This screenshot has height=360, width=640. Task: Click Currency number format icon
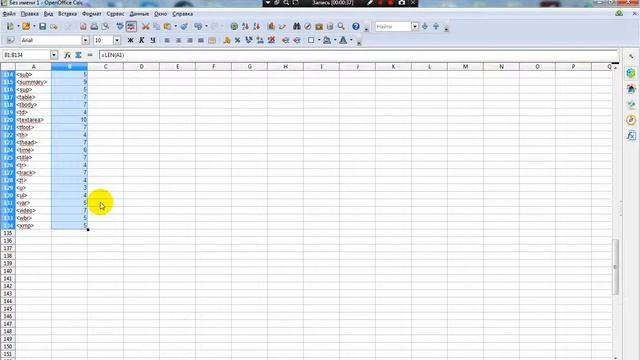227,40
